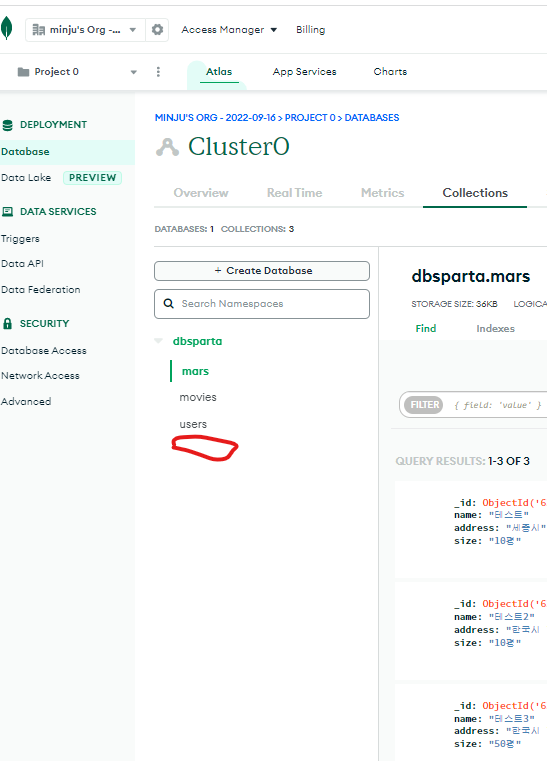
Task: Click the SECURITY lock icon
Action: tap(7, 324)
